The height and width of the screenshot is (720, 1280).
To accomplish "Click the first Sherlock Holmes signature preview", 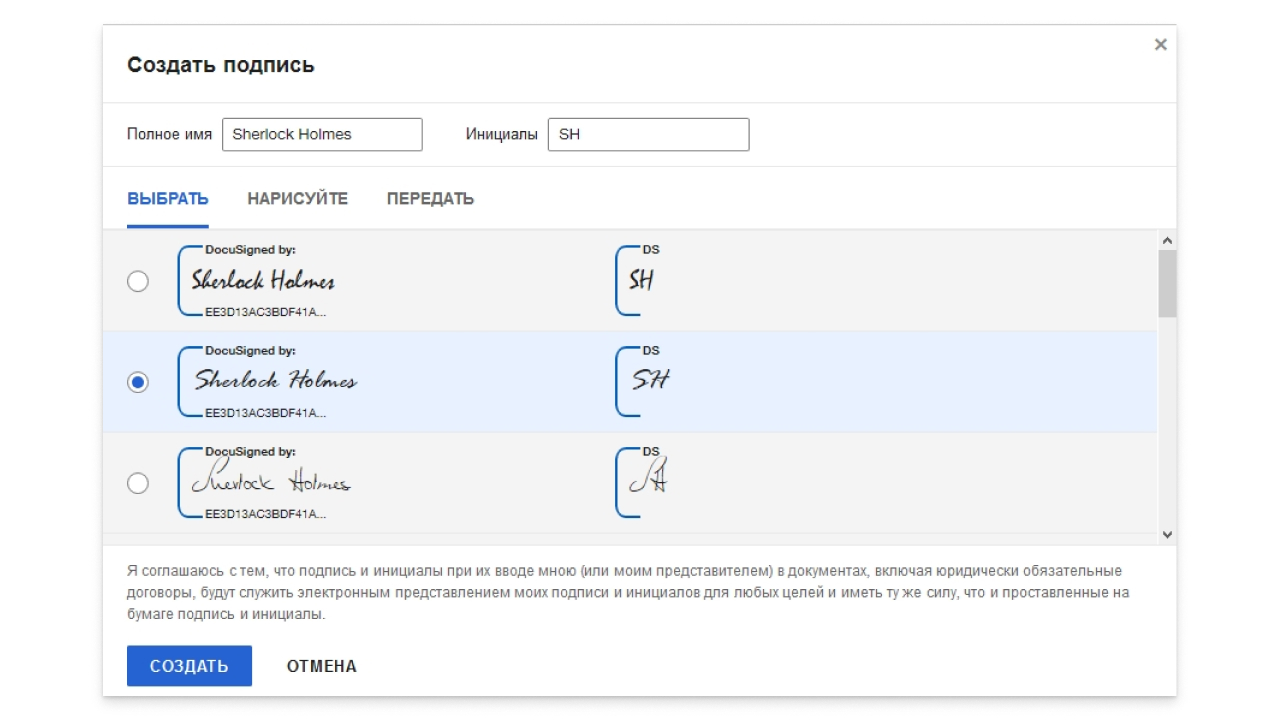I will point(263,281).
